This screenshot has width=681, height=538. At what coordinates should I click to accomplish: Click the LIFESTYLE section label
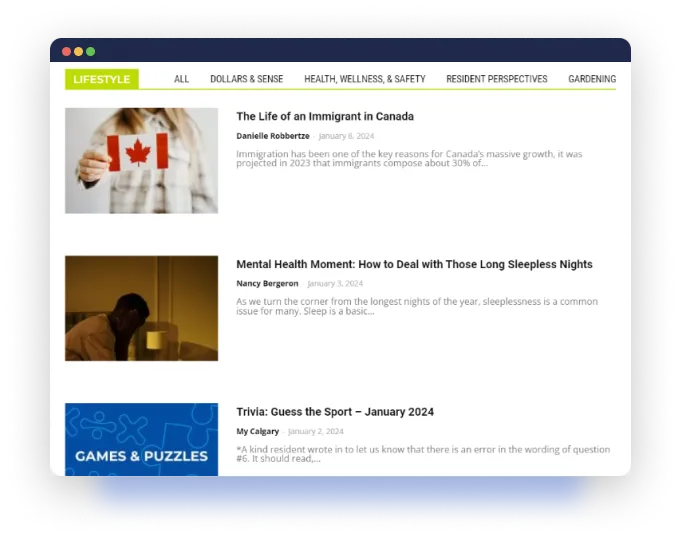pyautogui.click(x=102, y=79)
